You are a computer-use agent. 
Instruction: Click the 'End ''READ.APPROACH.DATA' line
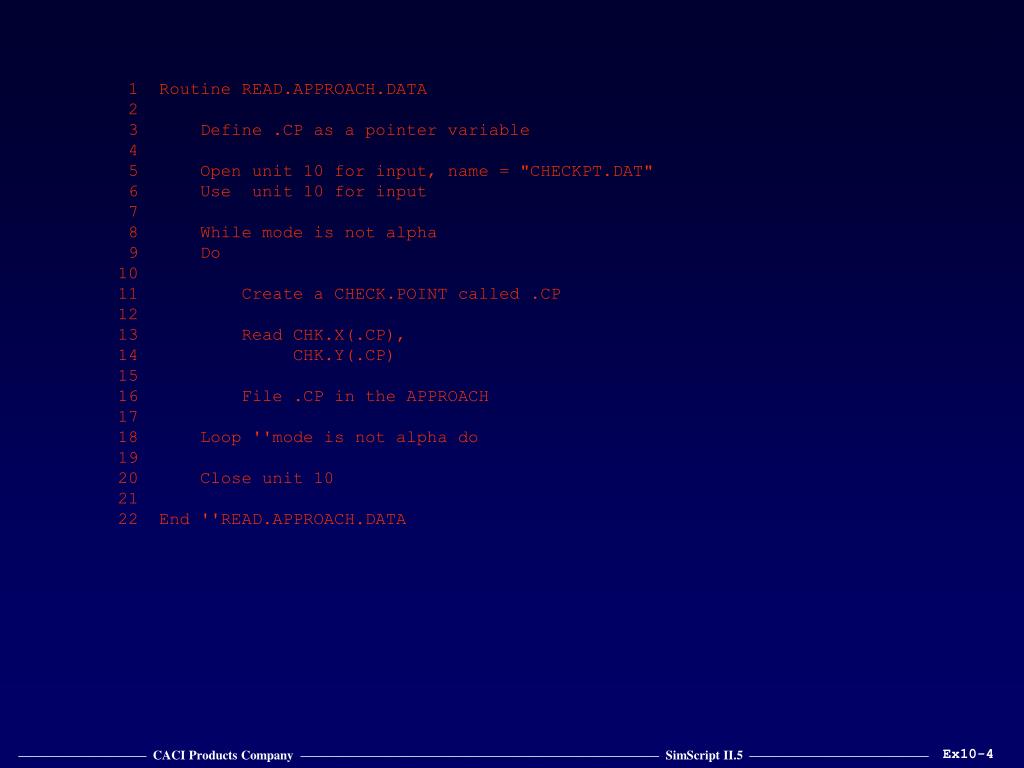point(282,519)
